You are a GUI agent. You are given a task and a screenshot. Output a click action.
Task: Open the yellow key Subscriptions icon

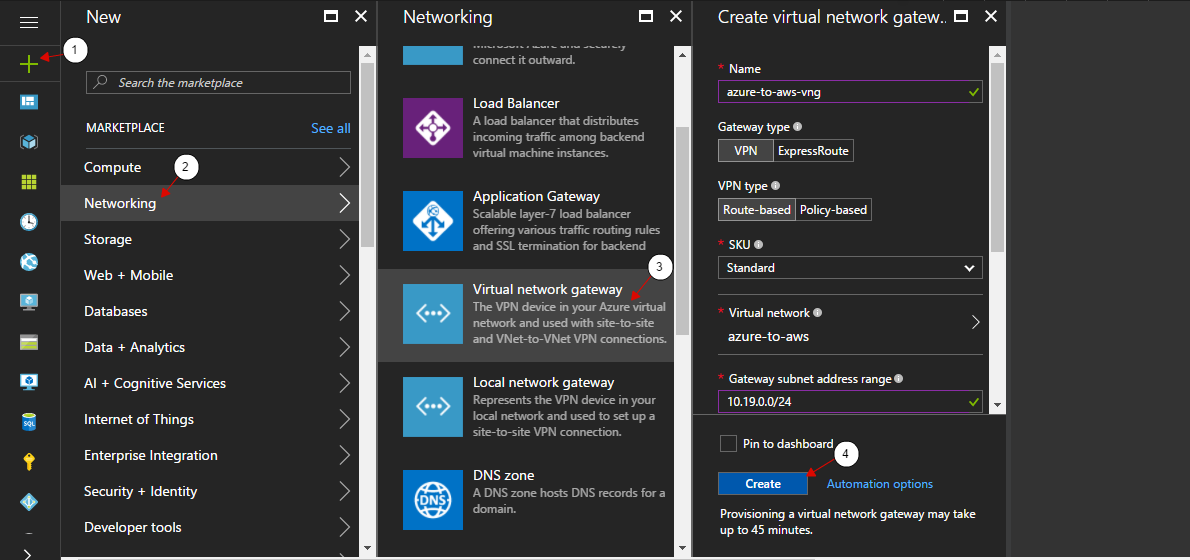[x=29, y=461]
